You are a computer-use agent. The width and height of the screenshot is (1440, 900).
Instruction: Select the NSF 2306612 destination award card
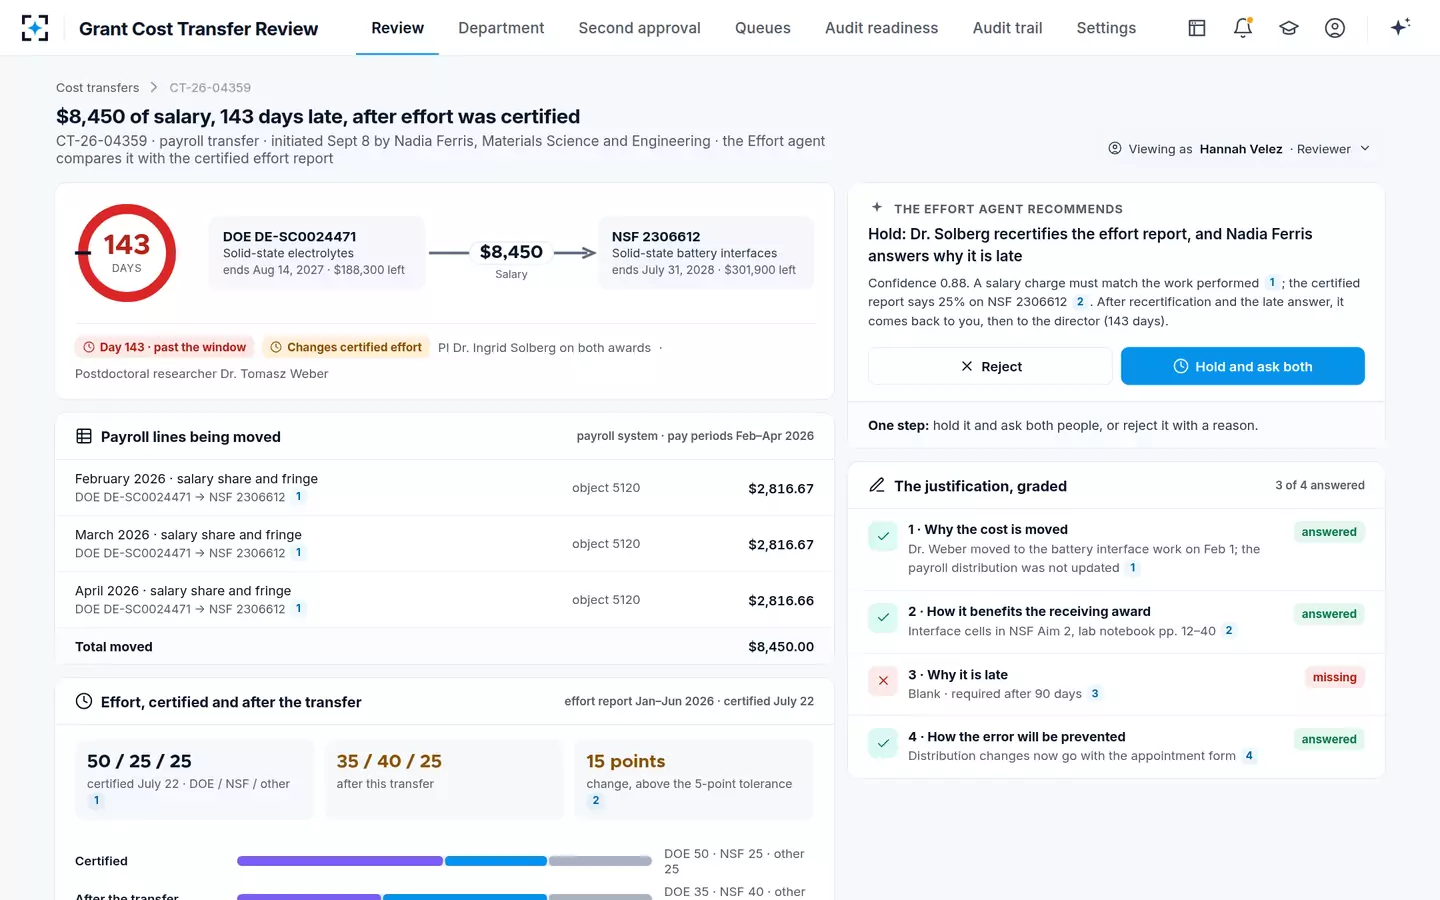(705, 253)
